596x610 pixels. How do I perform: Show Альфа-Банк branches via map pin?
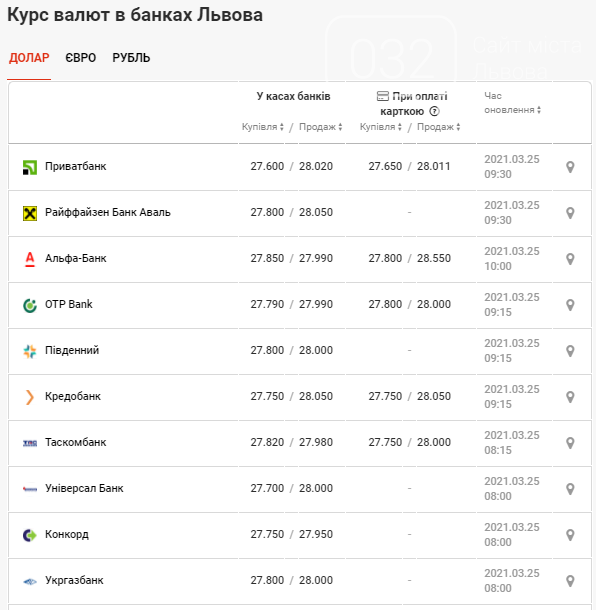[570, 259]
